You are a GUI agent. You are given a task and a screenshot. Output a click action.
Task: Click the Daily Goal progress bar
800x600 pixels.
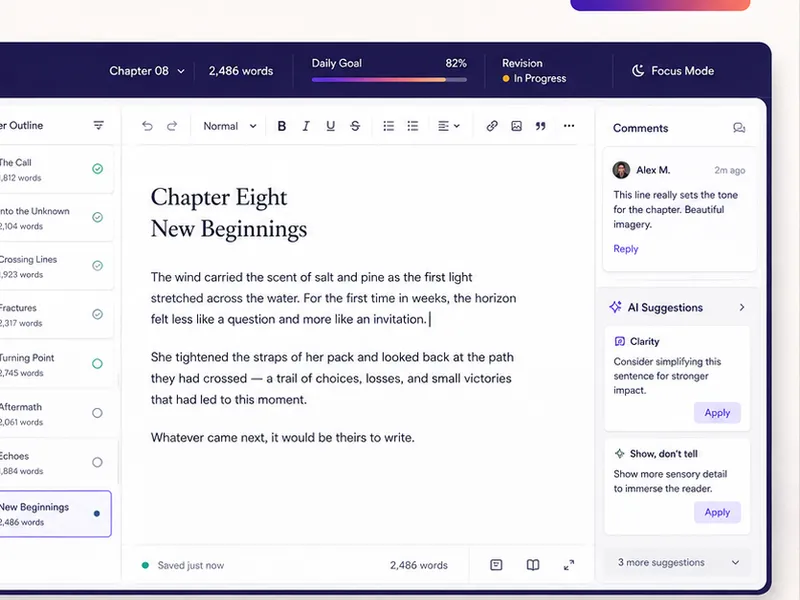click(x=389, y=80)
